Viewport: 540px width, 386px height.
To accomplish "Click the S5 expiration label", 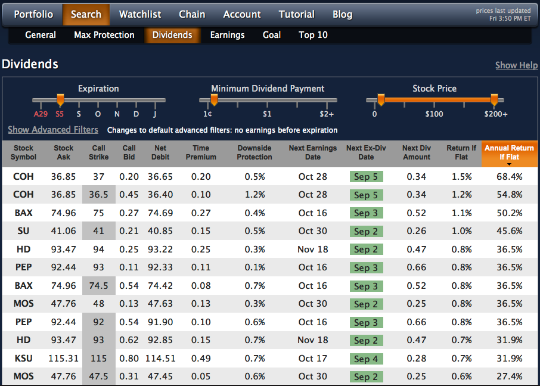I will click(60, 114).
